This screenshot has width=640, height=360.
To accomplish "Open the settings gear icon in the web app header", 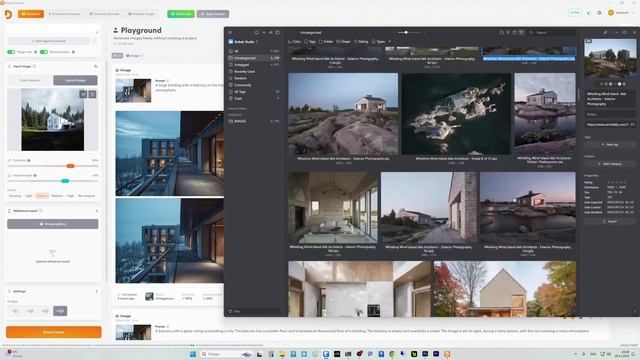I will [x=599, y=13].
